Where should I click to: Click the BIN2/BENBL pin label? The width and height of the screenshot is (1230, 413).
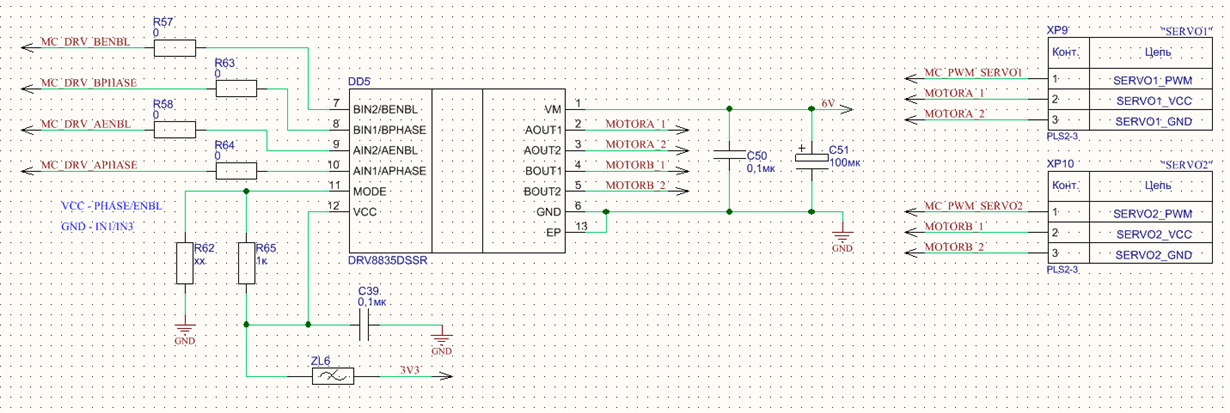point(386,108)
